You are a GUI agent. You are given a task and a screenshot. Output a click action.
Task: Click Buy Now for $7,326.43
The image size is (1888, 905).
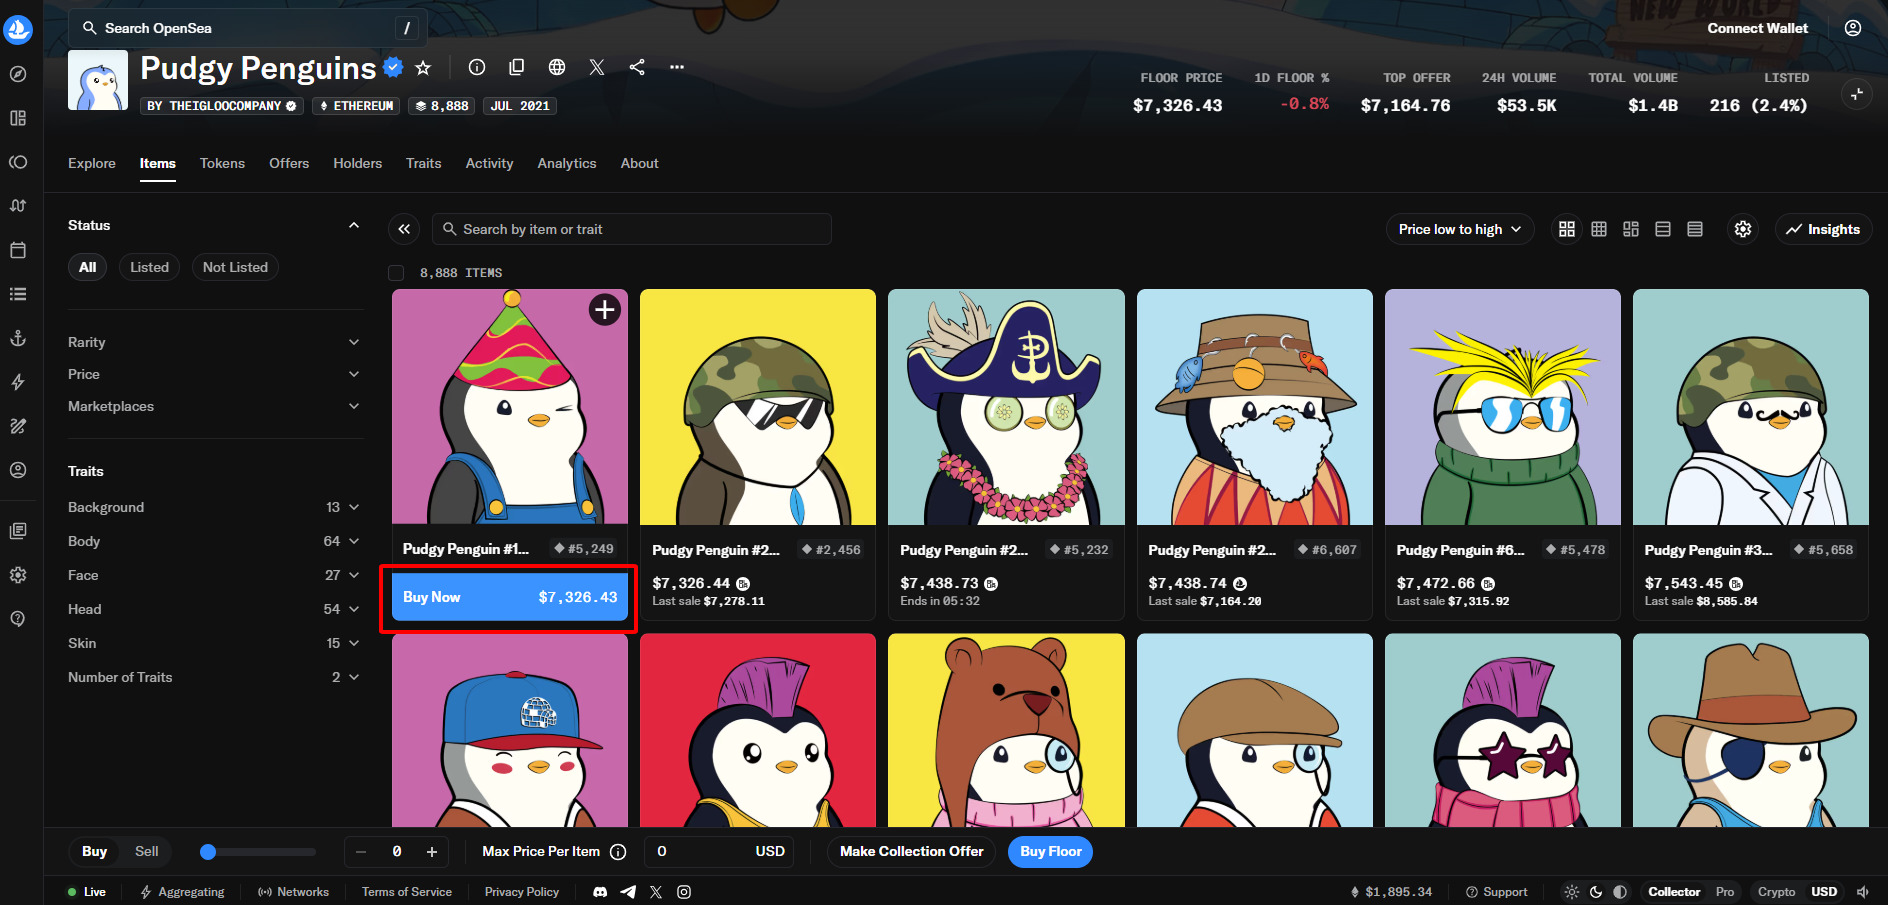click(x=510, y=597)
